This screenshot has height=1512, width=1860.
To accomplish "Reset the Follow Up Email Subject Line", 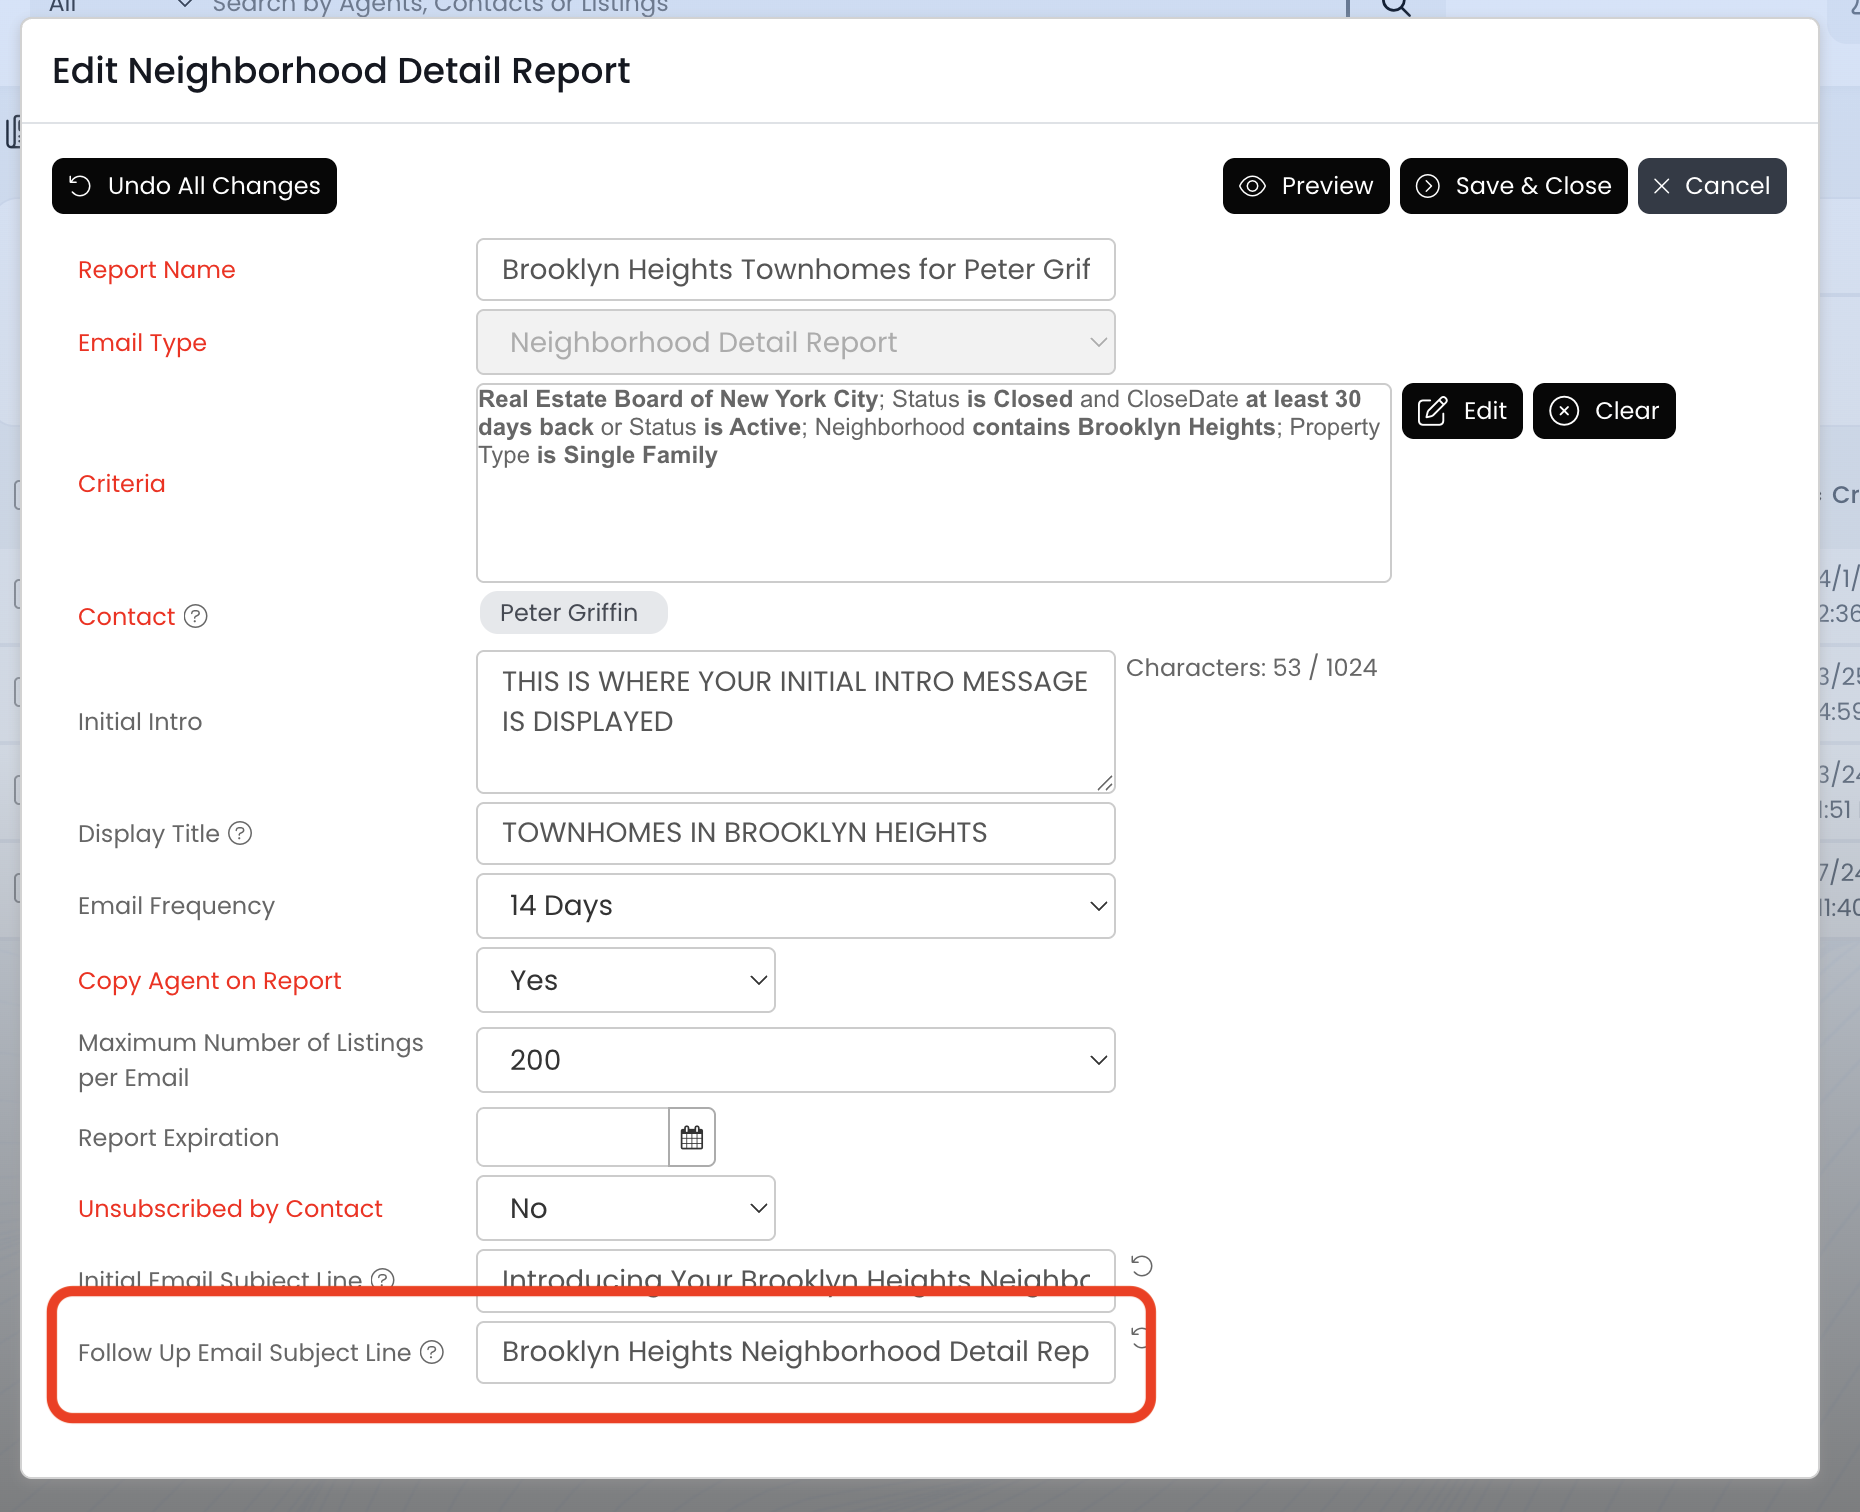I will [x=1141, y=1337].
